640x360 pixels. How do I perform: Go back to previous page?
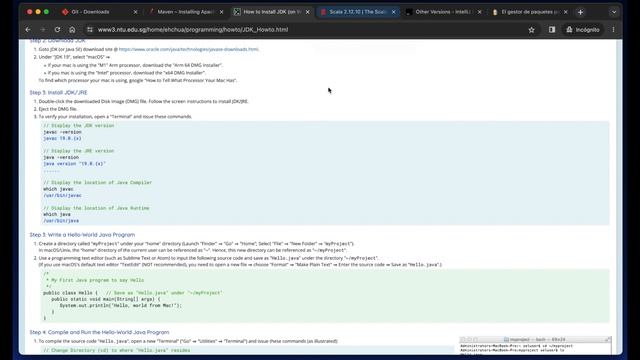pyautogui.click(x=28, y=29)
